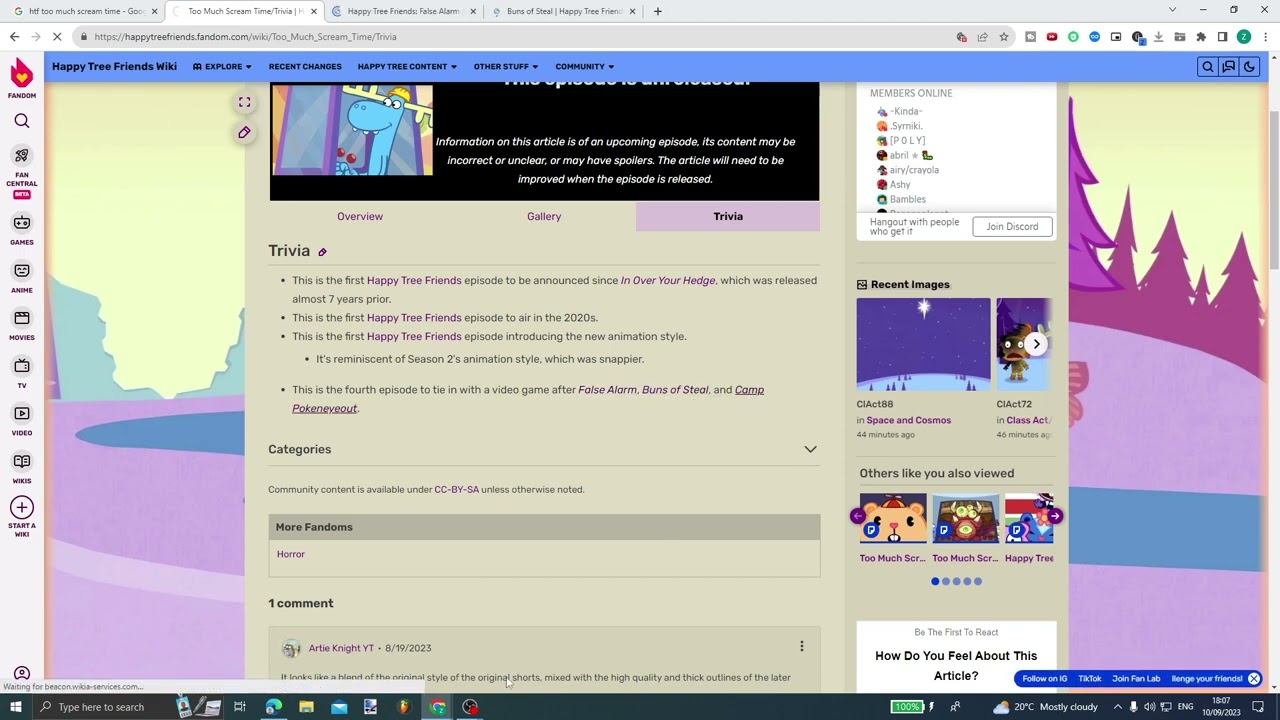Screen dimensions: 1280x720
Task: Switch to the Buns of Steal browser tab
Action: 563,11
